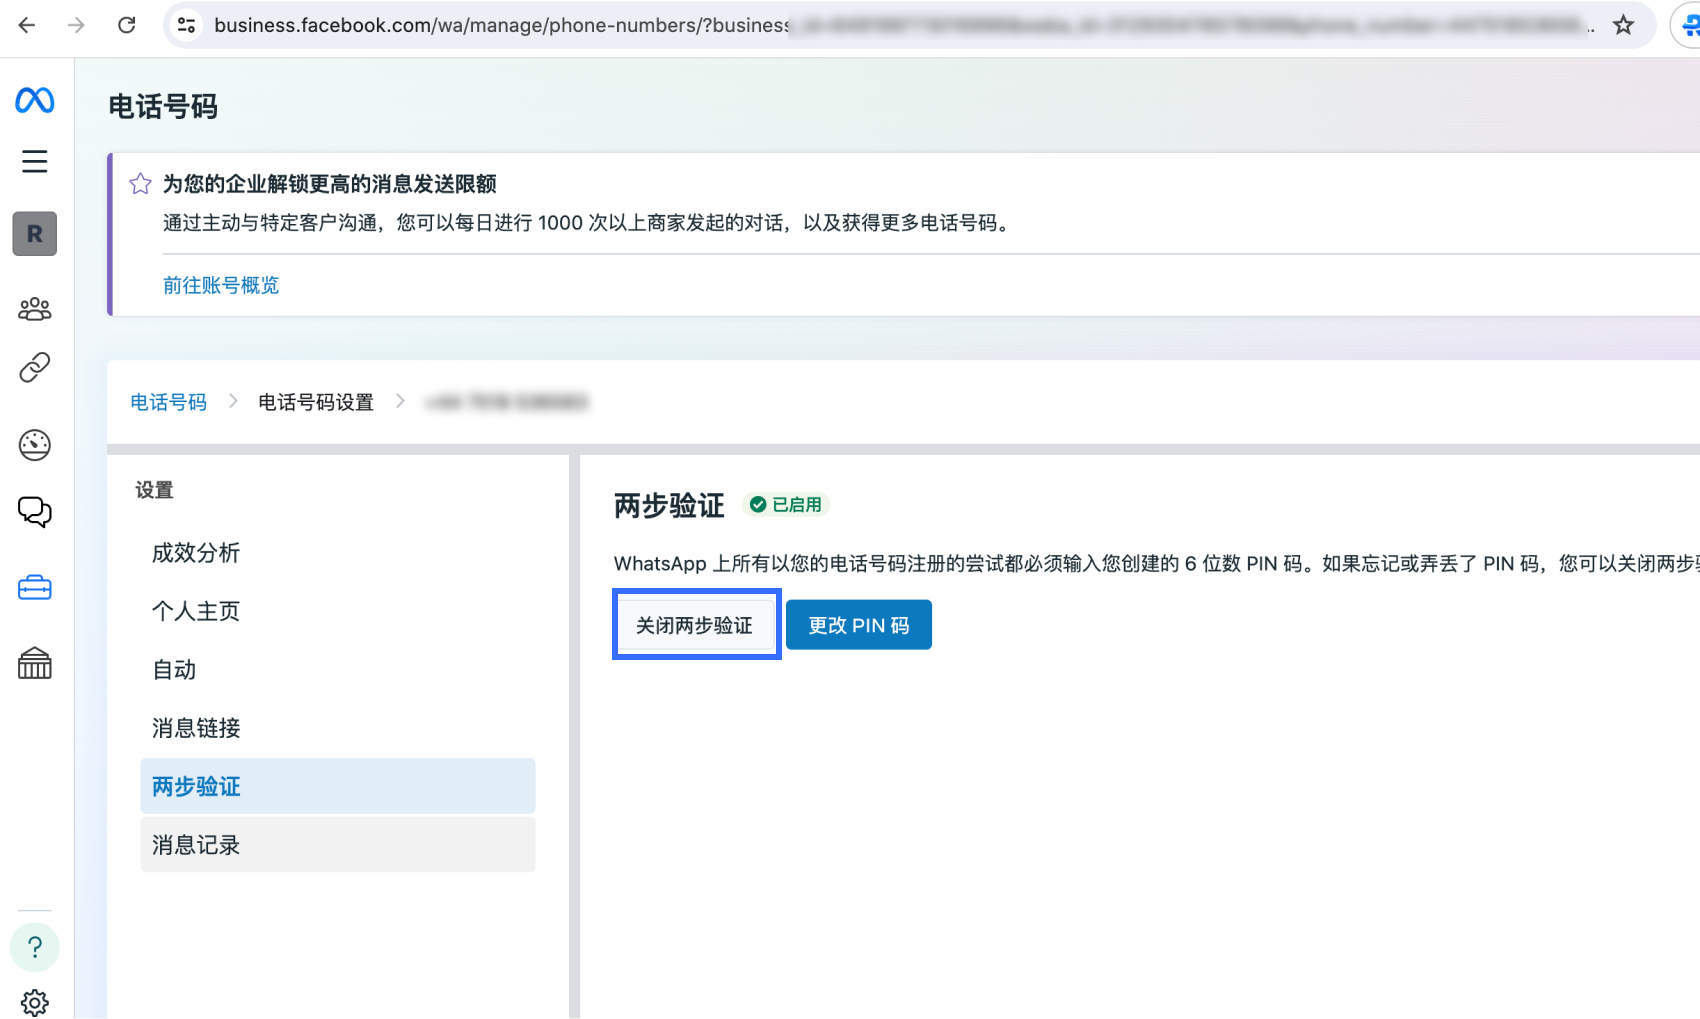Open the chat bubbles sidebar icon
Viewport: 1700px width, 1019px height.
click(x=35, y=512)
